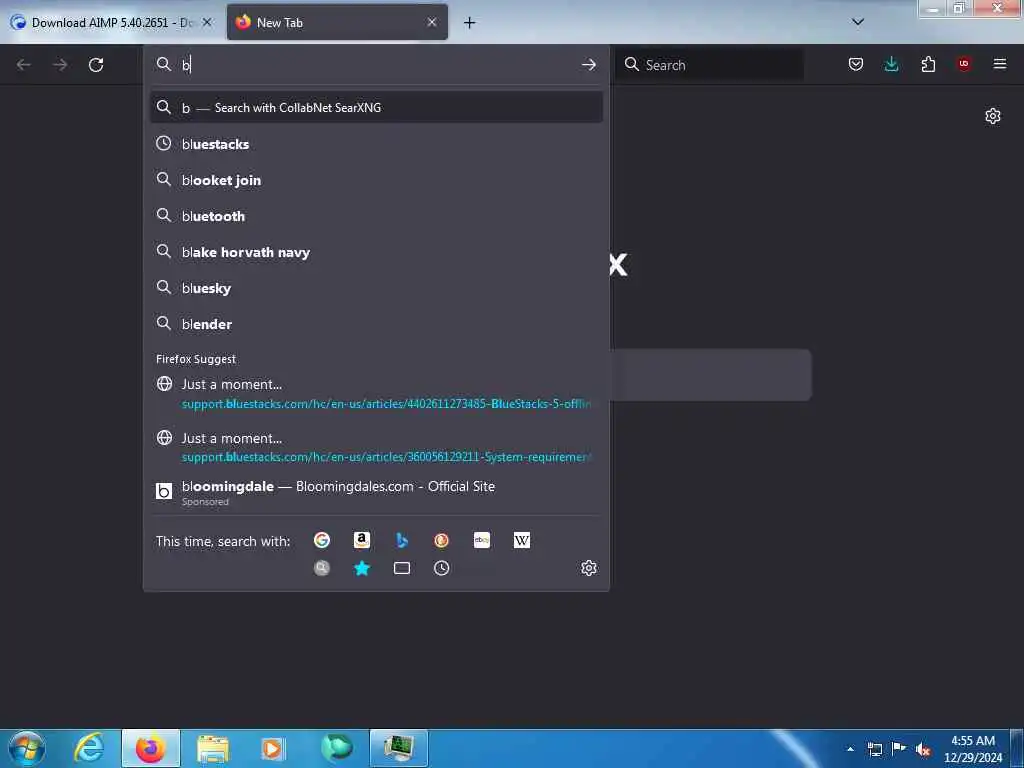The width and height of the screenshot is (1024, 768).
Task: Switch to Download AIMP 5.40.2651 tab
Action: pyautogui.click(x=112, y=22)
